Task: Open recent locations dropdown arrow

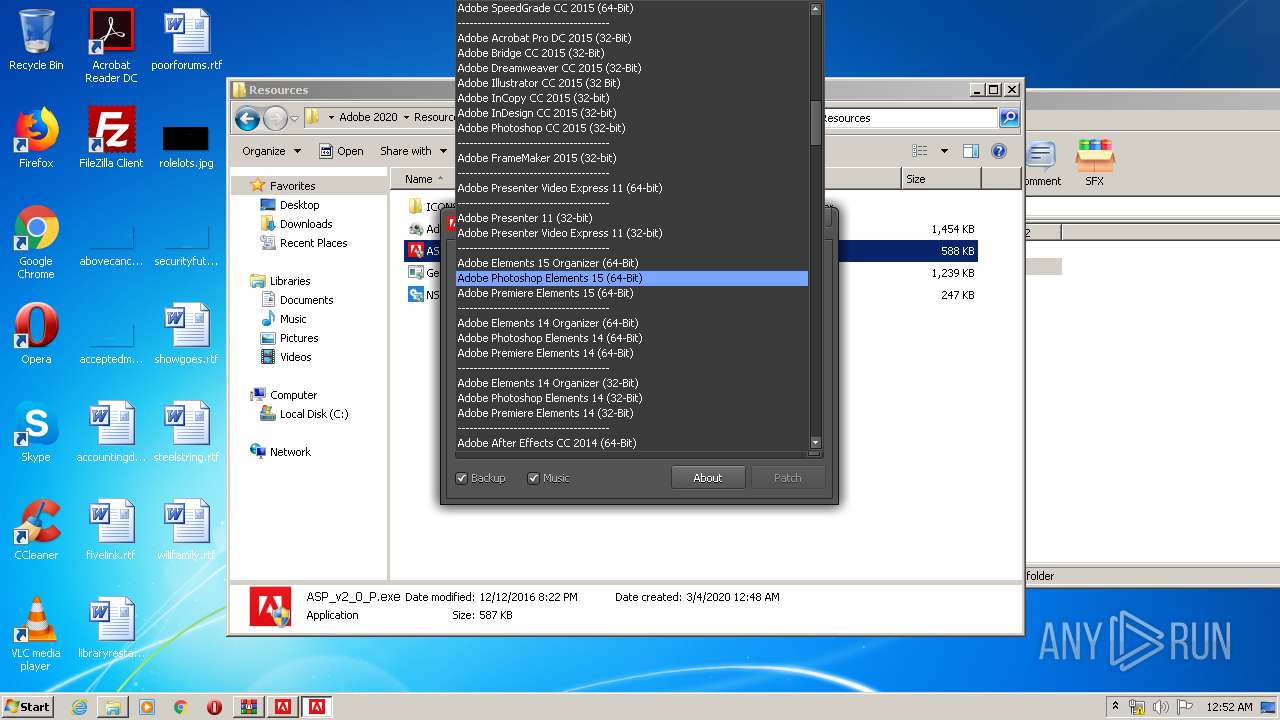Action: pos(294,118)
